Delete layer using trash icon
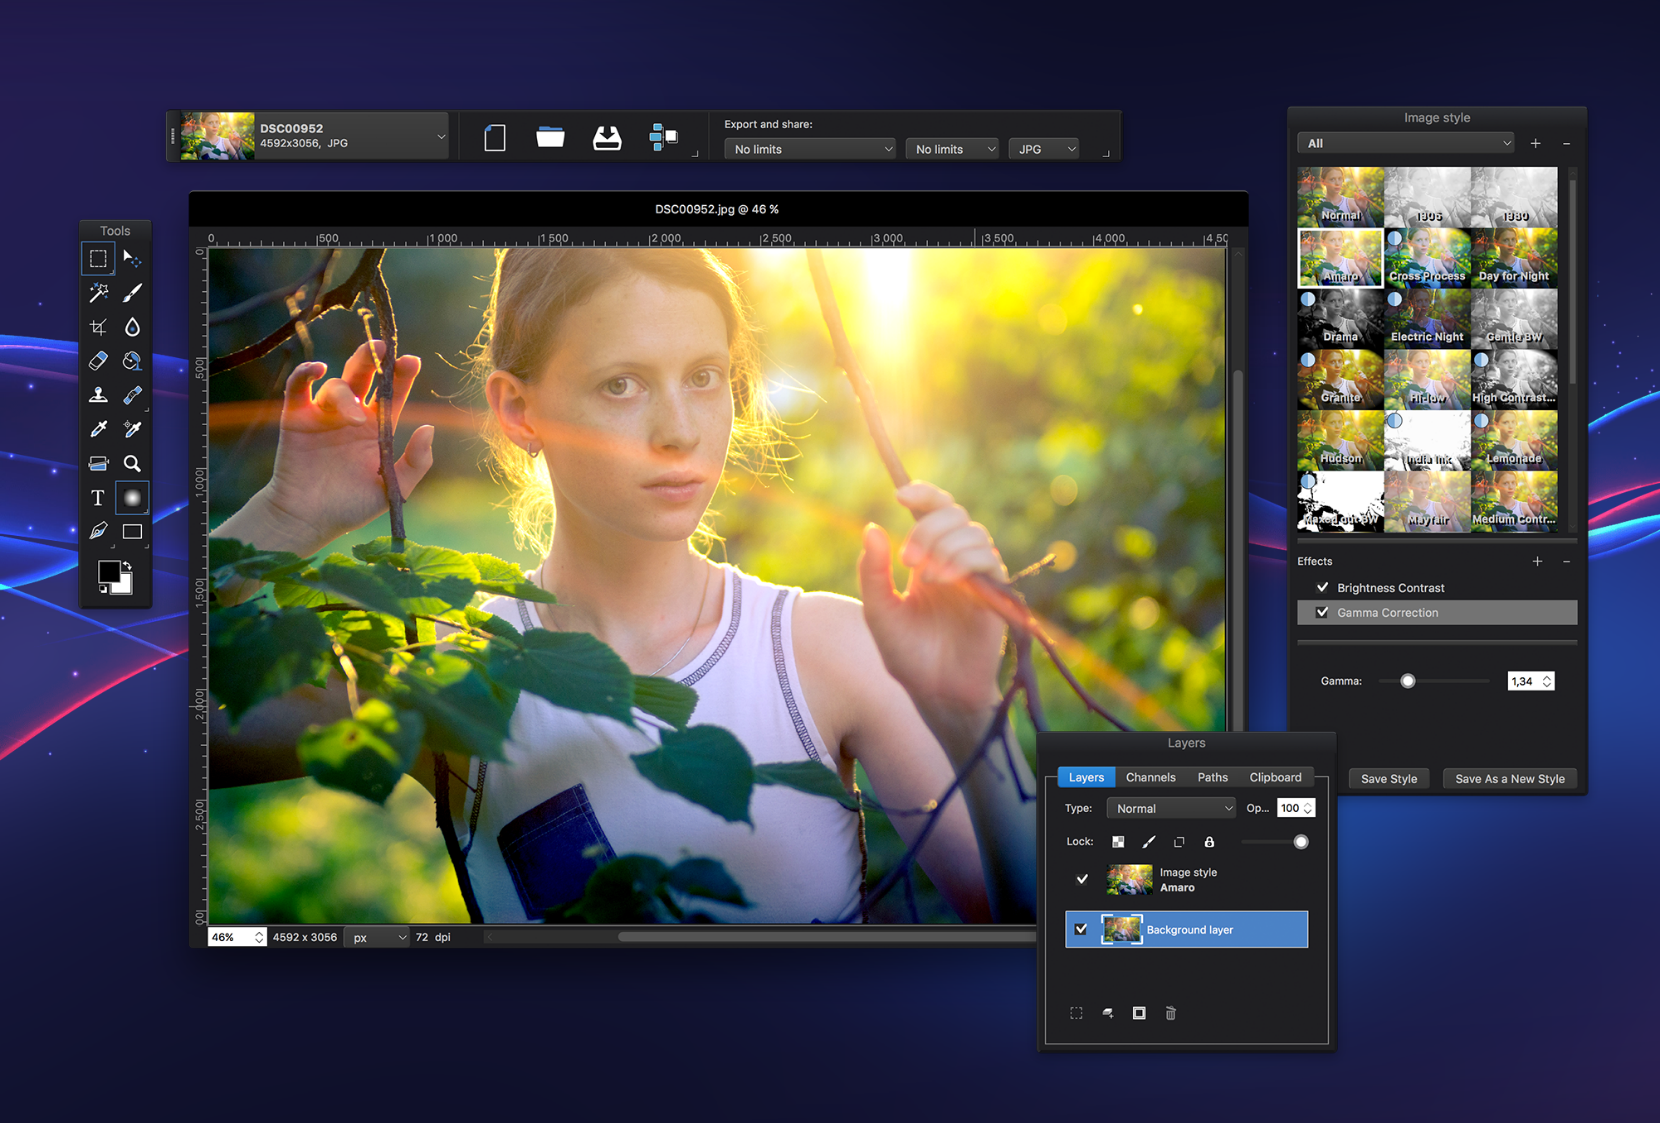1660x1123 pixels. [x=1170, y=1013]
